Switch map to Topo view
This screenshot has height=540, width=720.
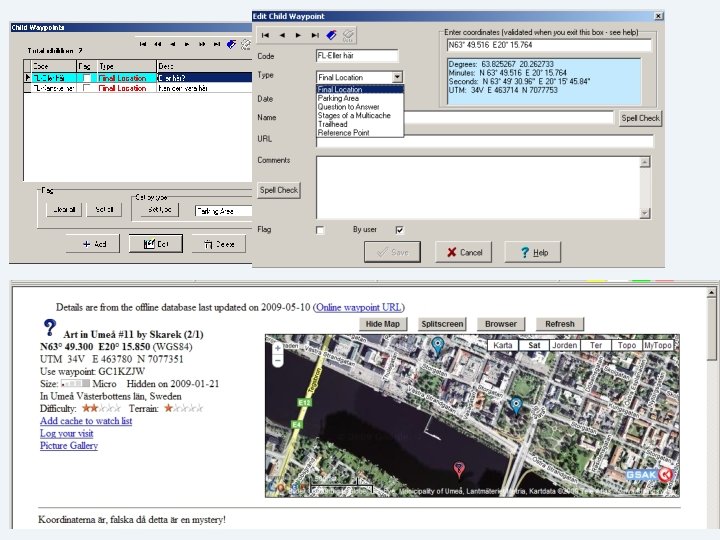627,345
